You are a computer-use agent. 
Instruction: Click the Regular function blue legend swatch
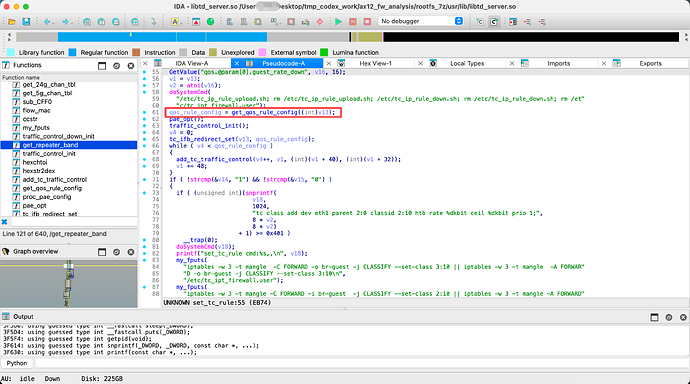[x=73, y=52]
